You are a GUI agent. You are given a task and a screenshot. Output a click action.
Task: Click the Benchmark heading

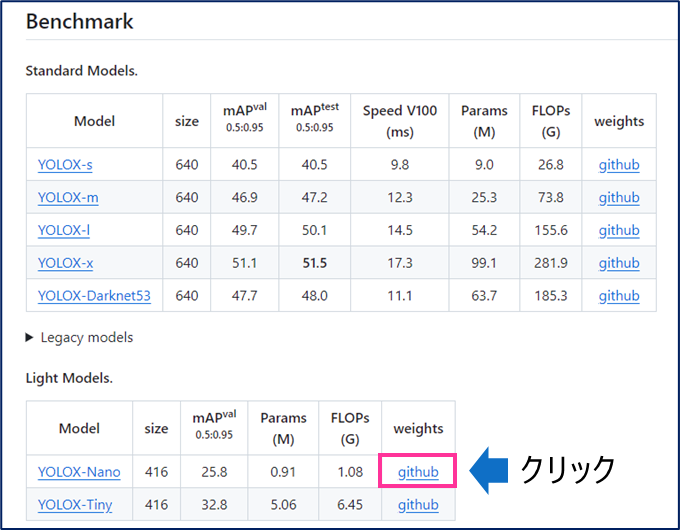tap(79, 21)
